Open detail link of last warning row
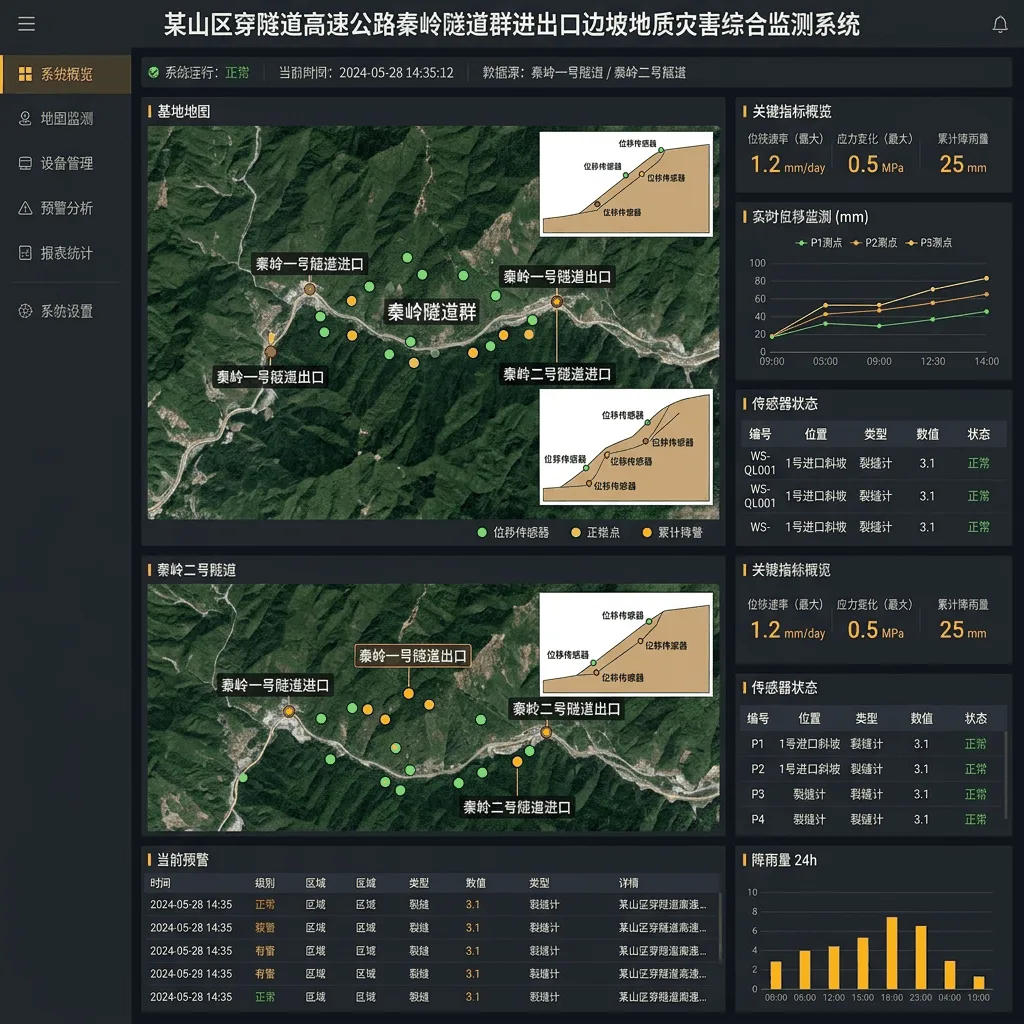 click(x=662, y=997)
